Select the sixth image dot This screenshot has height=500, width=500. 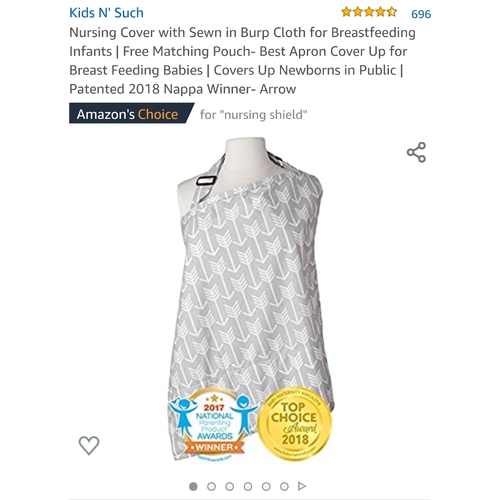tap(284, 487)
